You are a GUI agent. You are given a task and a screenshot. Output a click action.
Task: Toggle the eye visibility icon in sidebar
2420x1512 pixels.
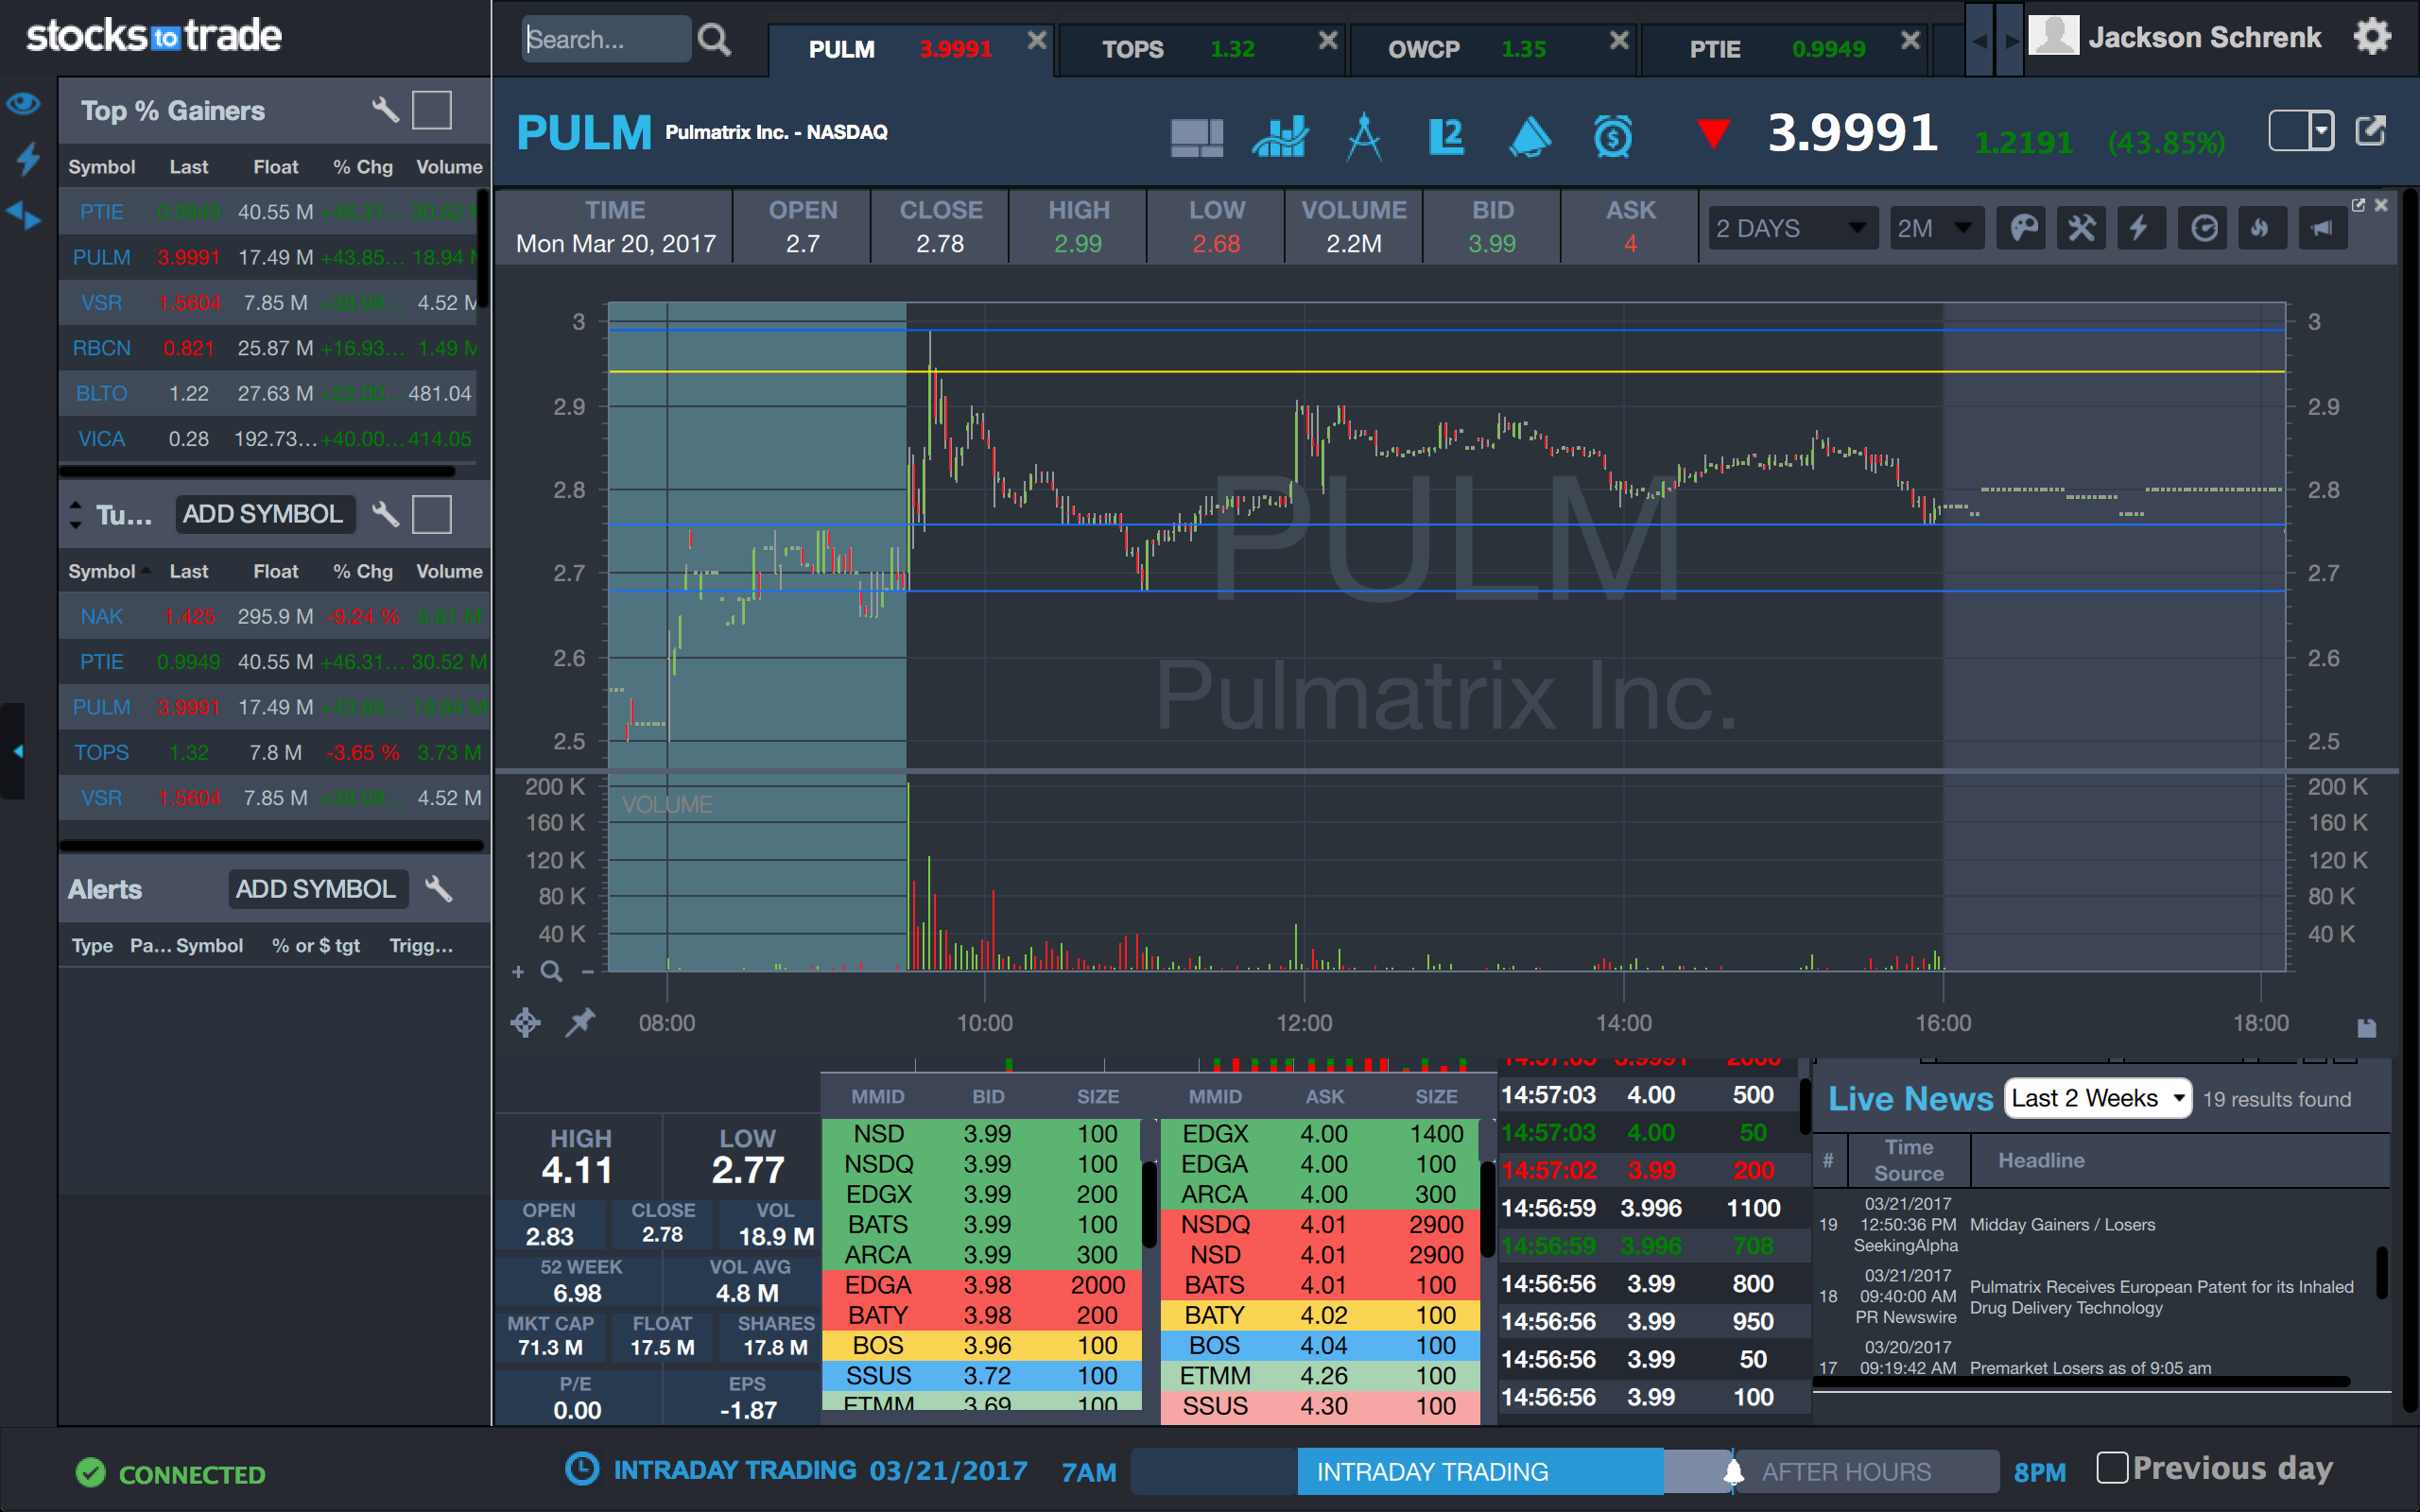click(24, 103)
